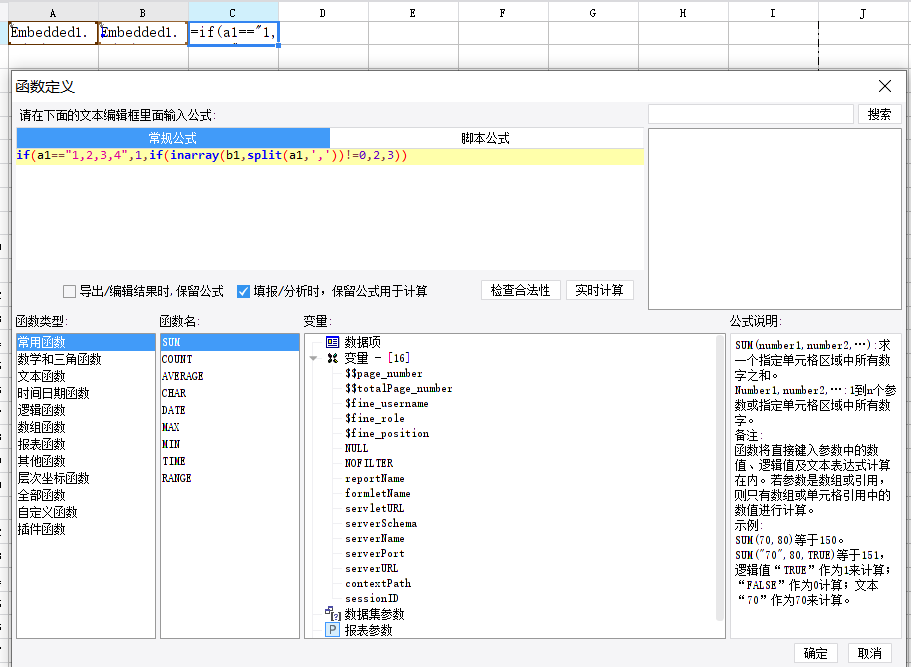Select 数组函数 in function type list
The width and height of the screenshot is (911, 667).
41,427
